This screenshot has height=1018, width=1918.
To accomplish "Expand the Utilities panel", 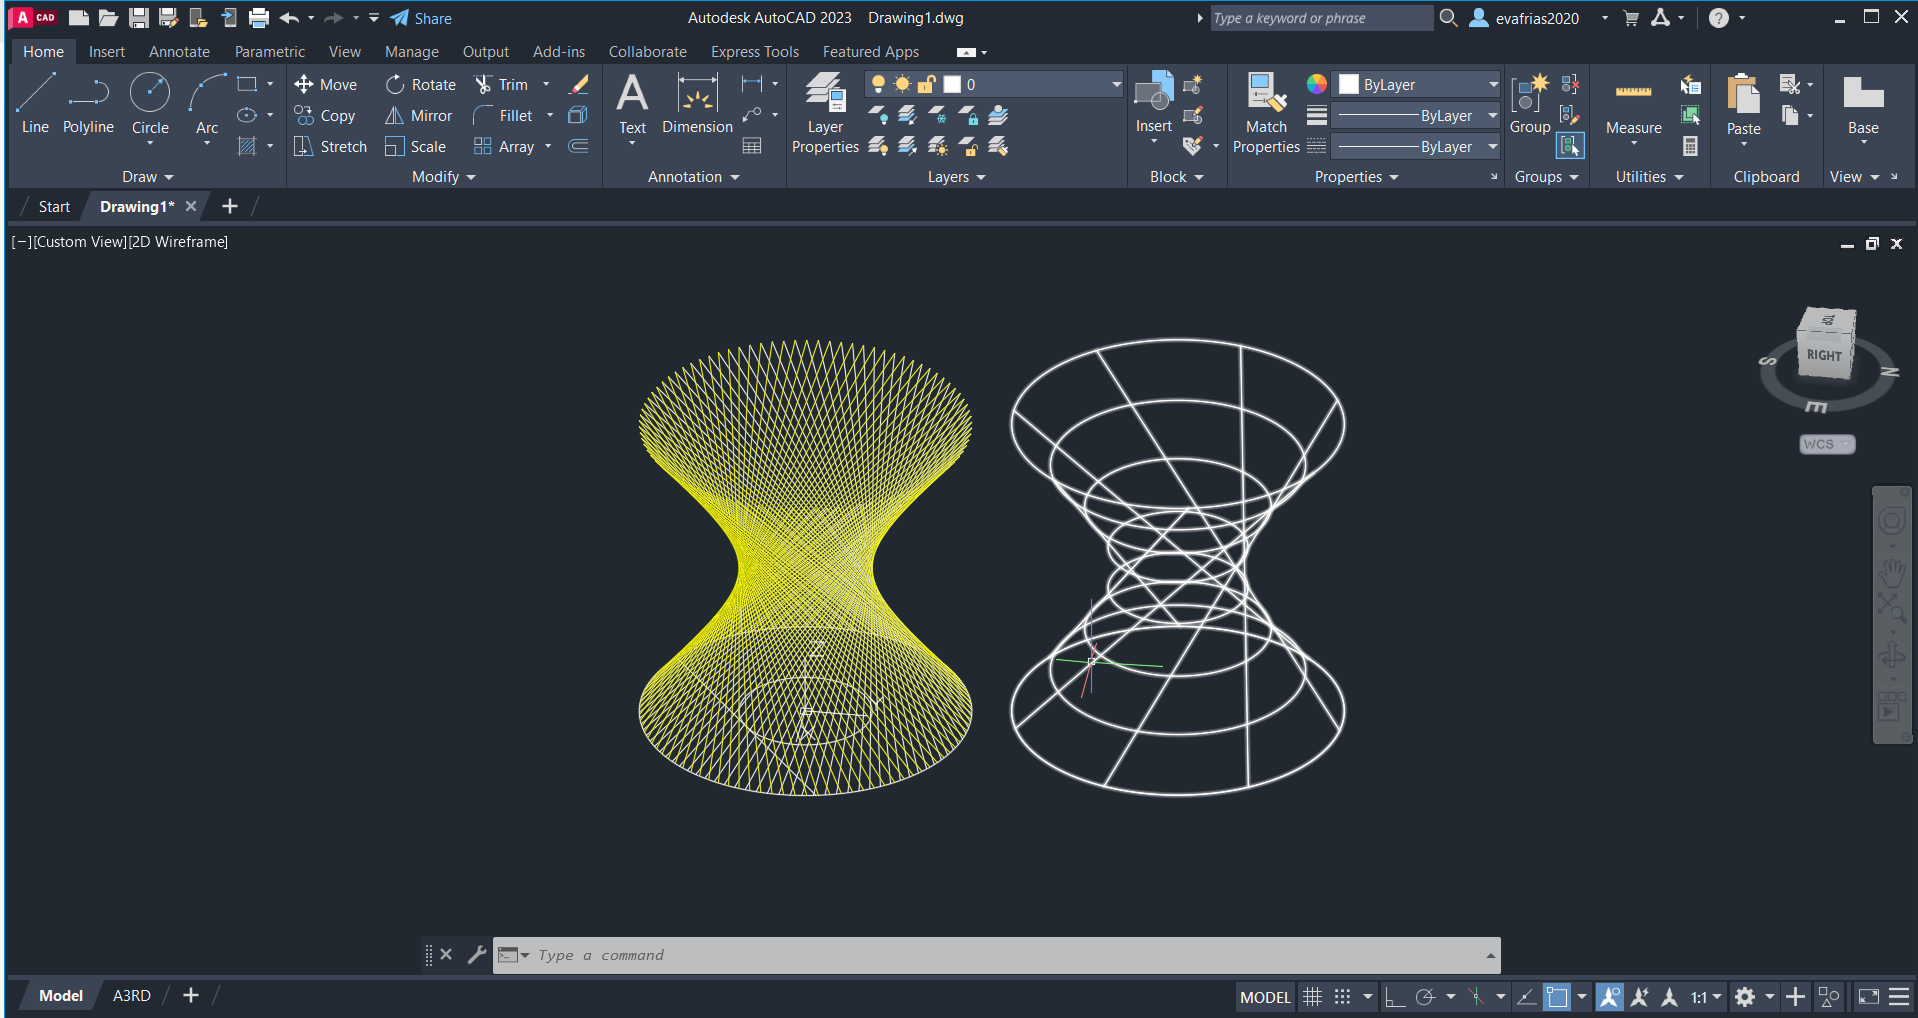I will [1650, 177].
